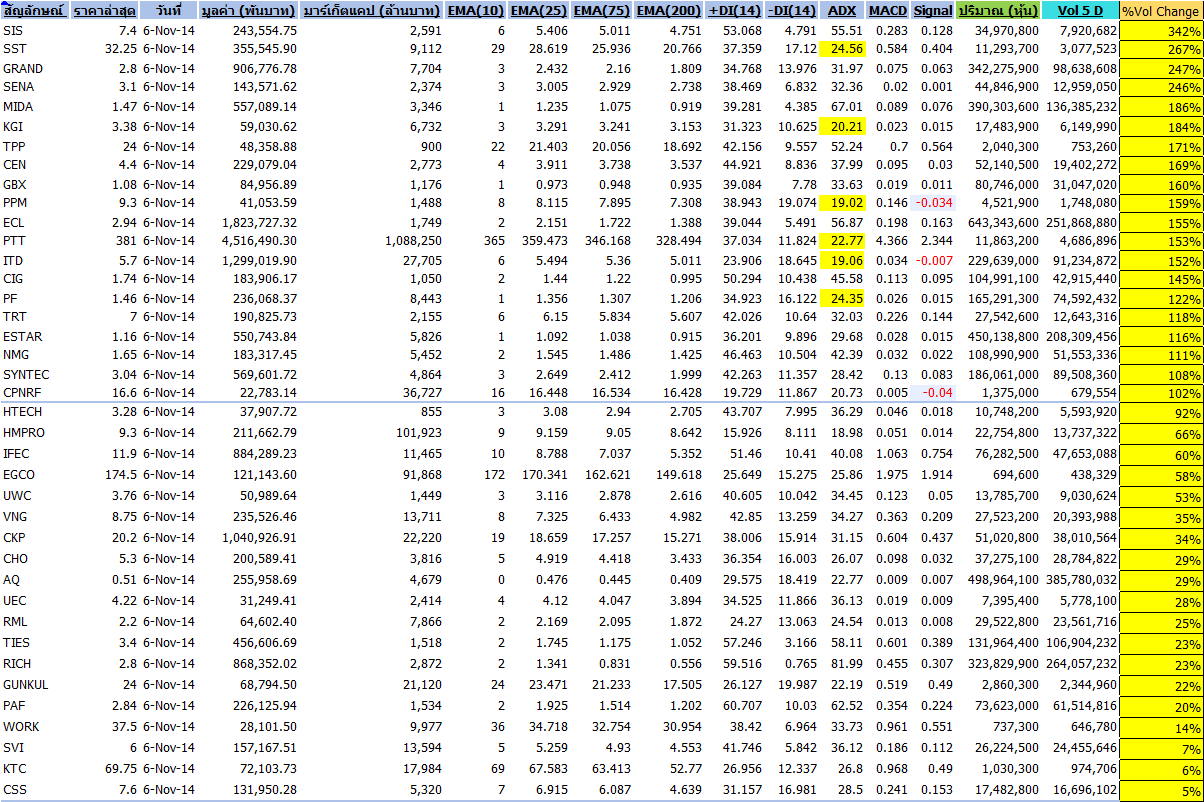Click the red Signal value -0.04
The height and width of the screenshot is (802, 1204).
933,393
